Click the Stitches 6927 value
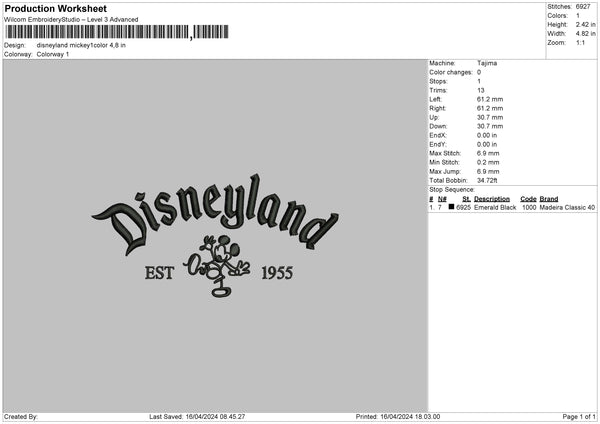This screenshot has height=424, width=600. coord(583,7)
